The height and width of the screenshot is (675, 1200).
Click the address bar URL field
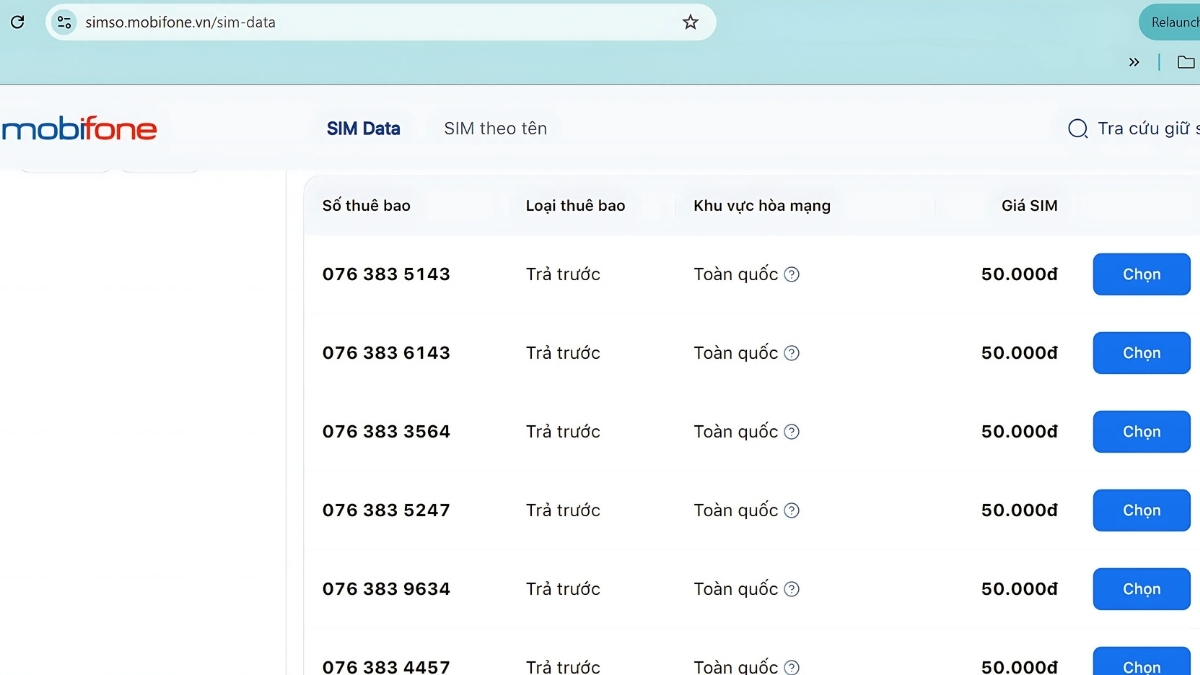coord(380,22)
